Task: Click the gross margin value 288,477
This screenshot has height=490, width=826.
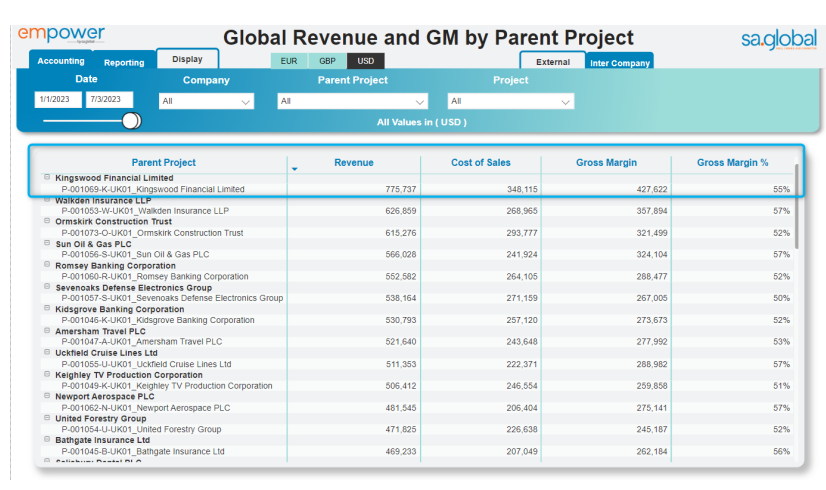Action: tap(652, 277)
